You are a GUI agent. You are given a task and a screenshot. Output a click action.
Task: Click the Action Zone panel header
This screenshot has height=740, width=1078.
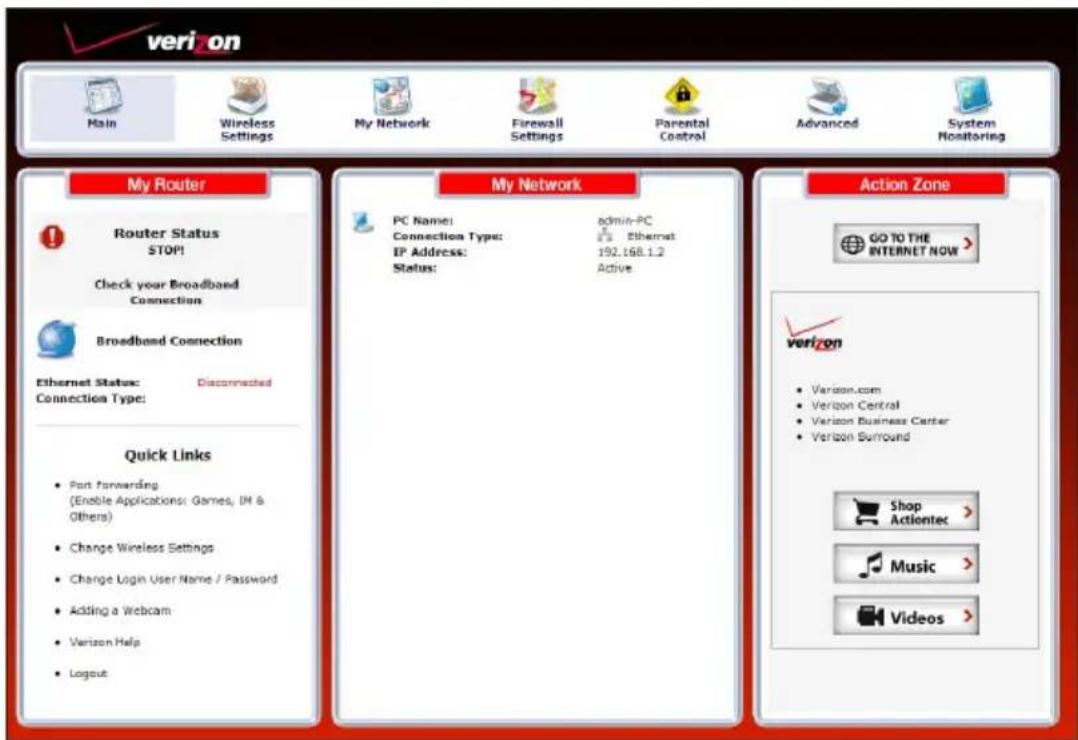905,184
